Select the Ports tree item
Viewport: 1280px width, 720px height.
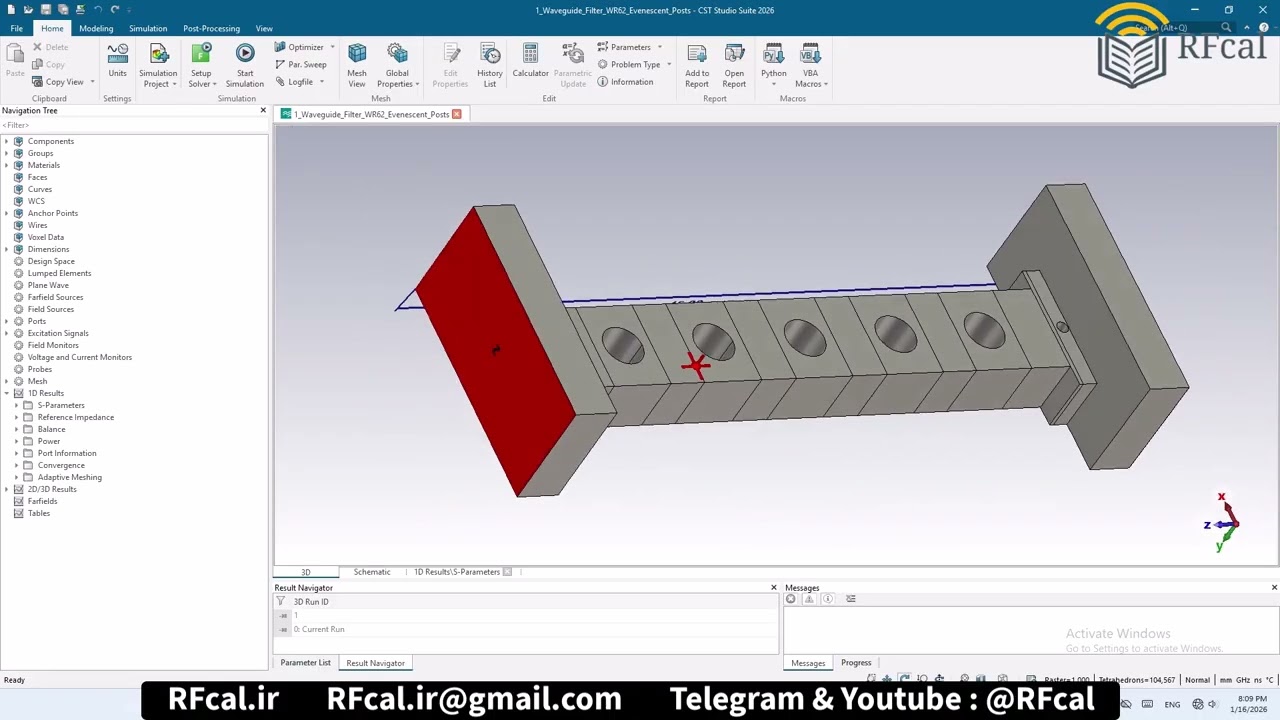(x=37, y=321)
